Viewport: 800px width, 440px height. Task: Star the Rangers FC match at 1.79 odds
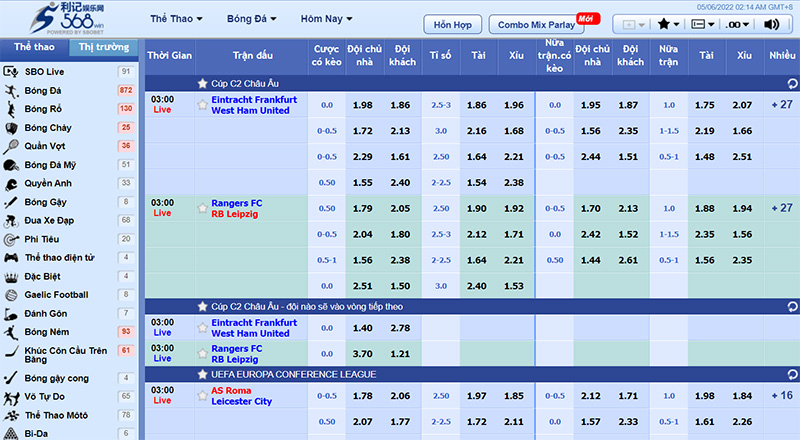tap(203, 208)
